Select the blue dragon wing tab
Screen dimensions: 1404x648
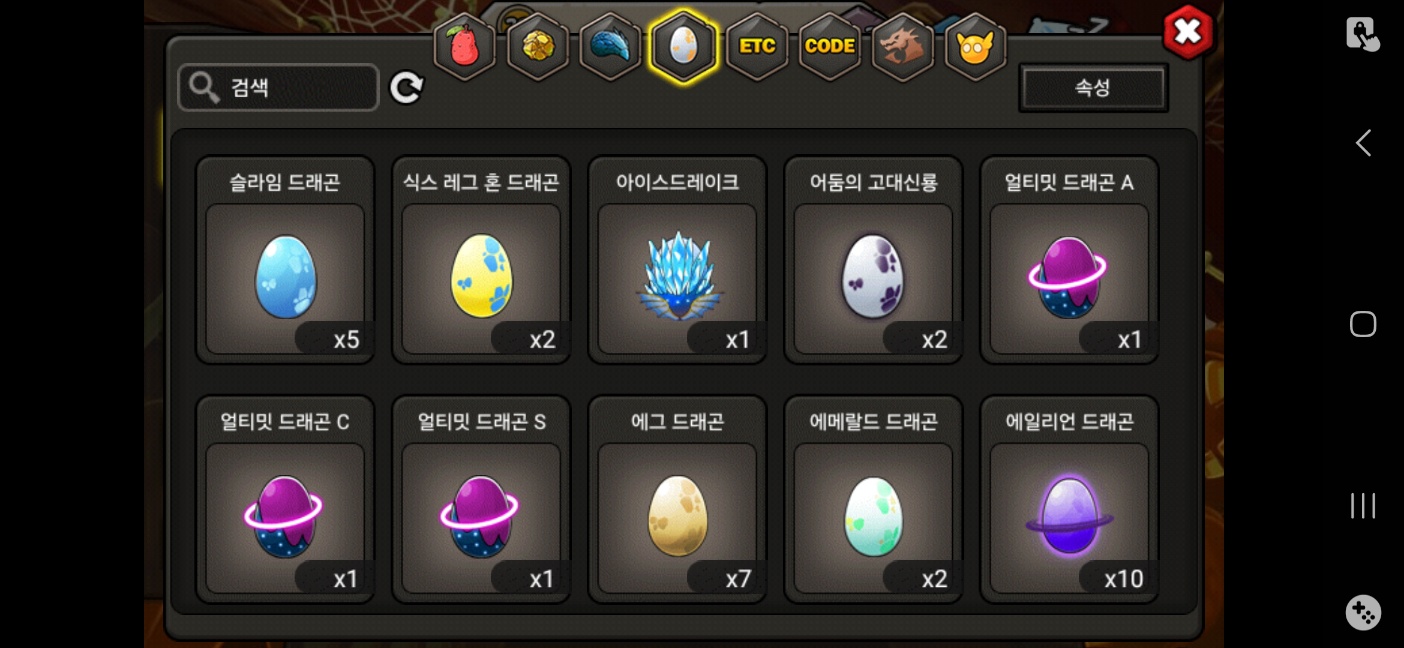coord(610,46)
